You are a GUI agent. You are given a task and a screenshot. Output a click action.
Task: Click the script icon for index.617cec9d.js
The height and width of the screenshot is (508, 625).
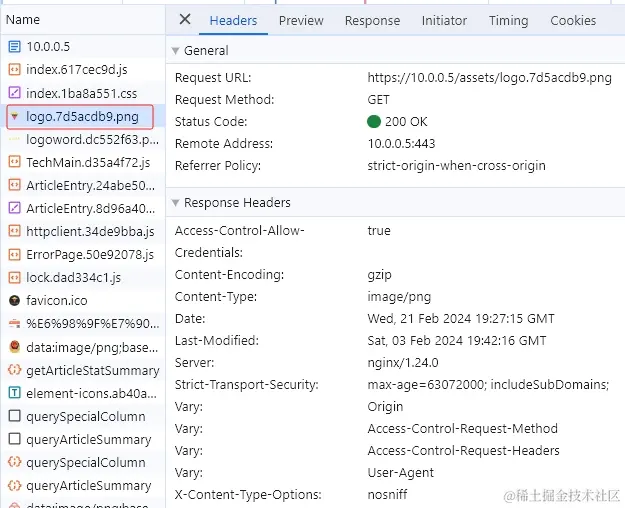tap(14, 69)
